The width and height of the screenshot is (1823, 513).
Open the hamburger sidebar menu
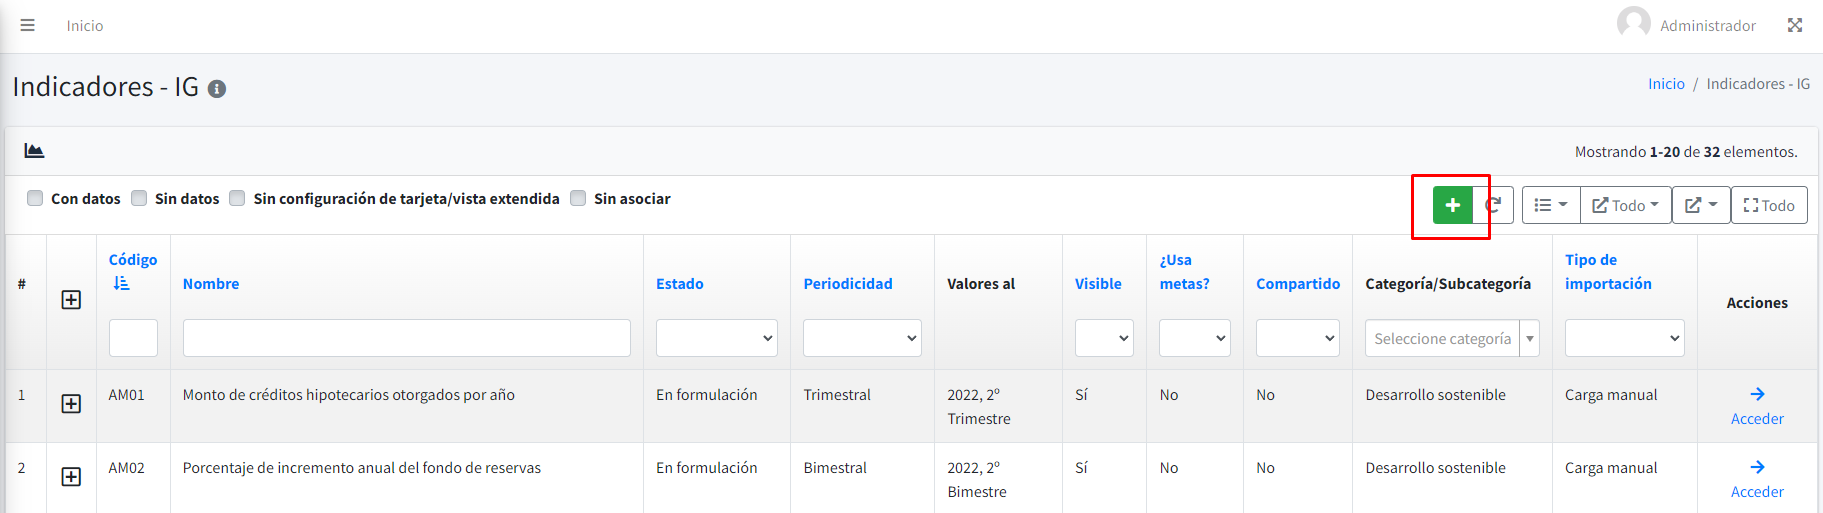(27, 25)
